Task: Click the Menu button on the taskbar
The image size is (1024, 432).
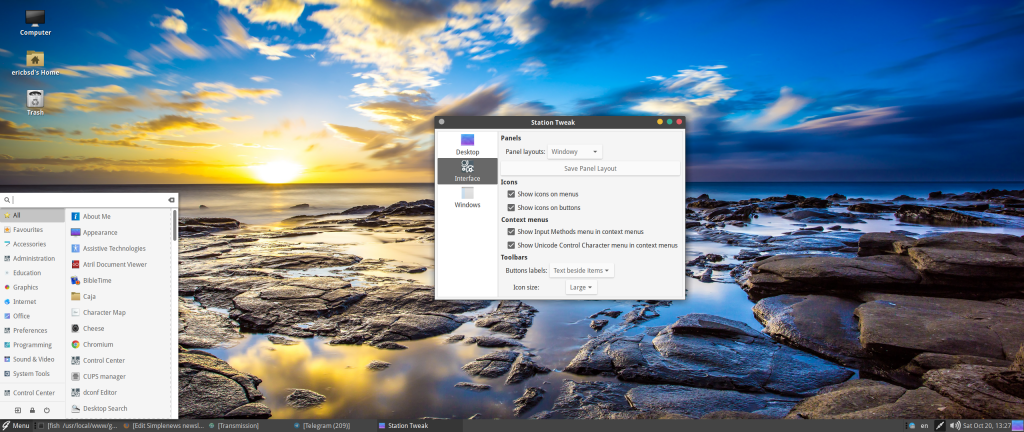Action: point(16,426)
